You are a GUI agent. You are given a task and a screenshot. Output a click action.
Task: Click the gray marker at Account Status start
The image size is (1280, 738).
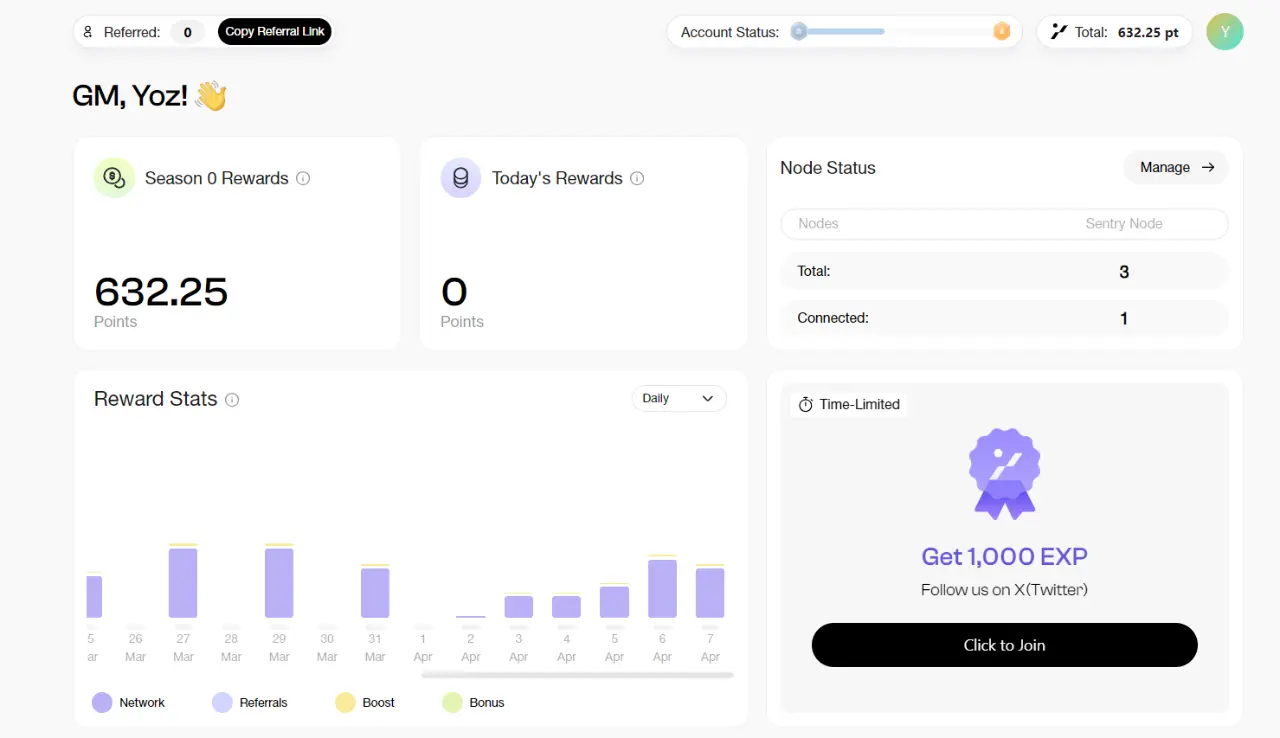click(798, 31)
